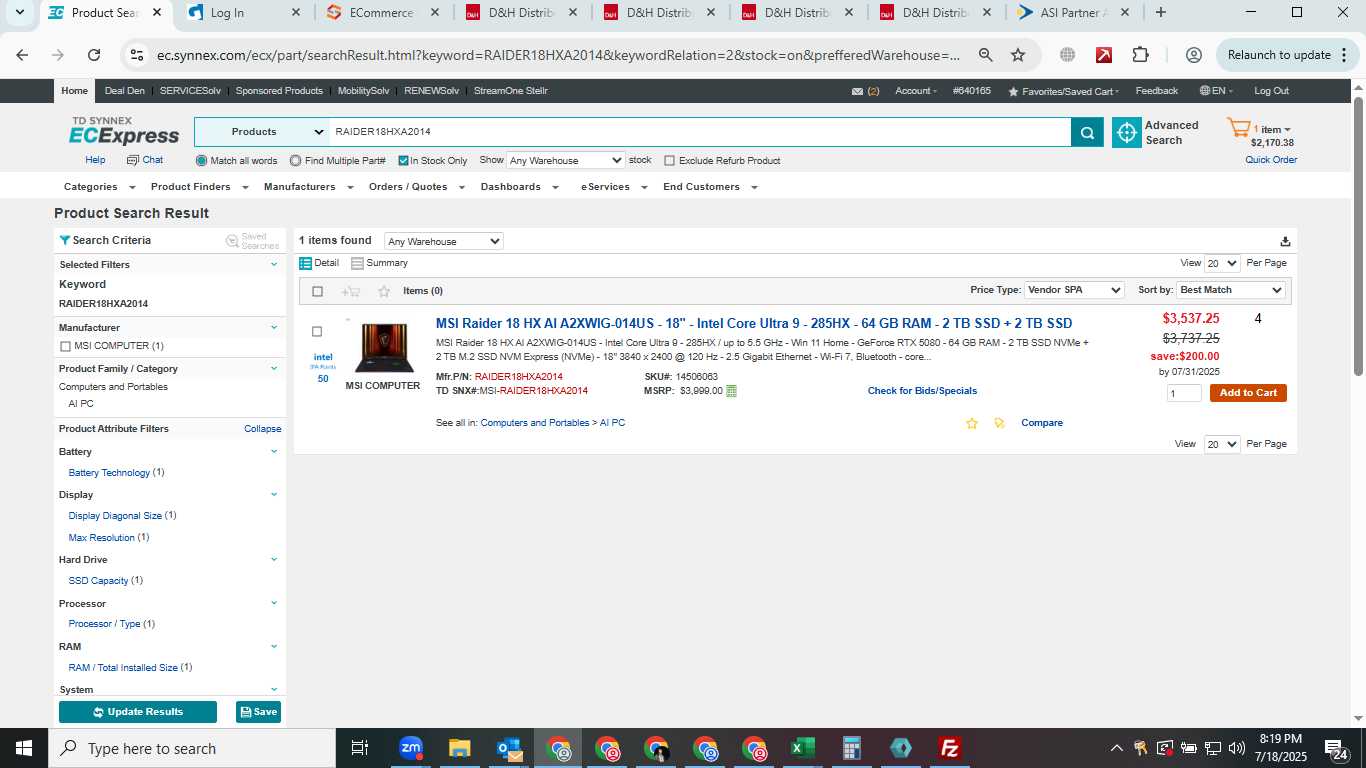Select Match all words radio button

point(202,160)
